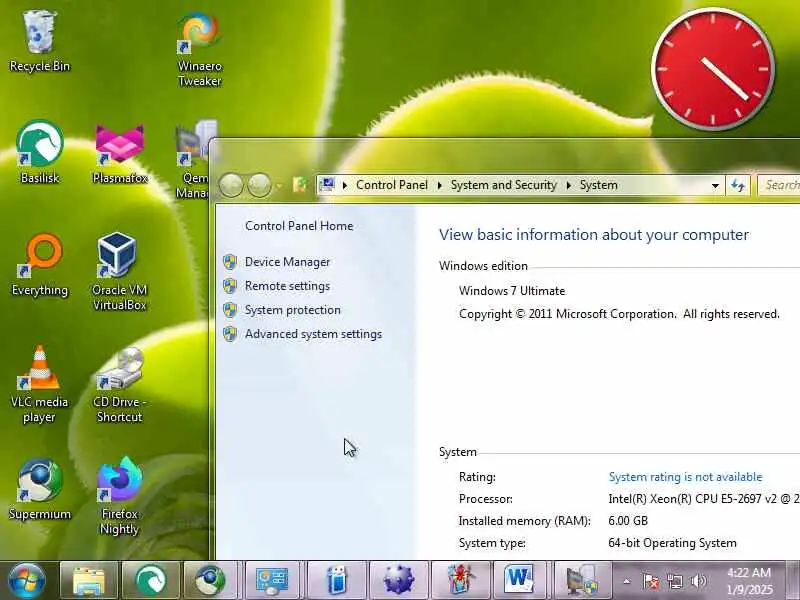
Task: Click the 64-bit Operating System value
Action: tap(672, 543)
